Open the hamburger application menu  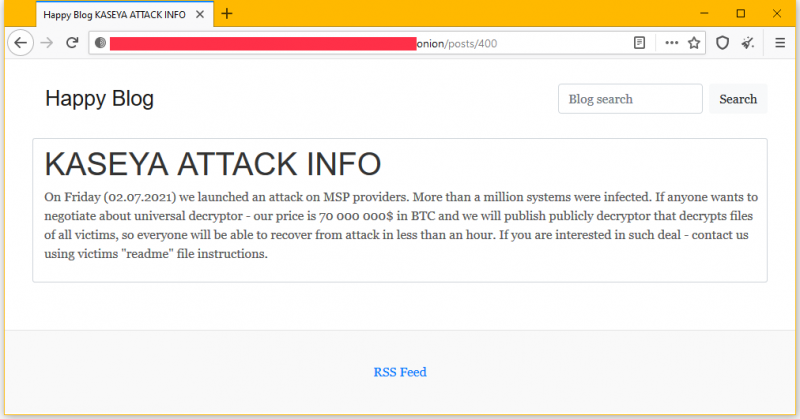point(780,43)
